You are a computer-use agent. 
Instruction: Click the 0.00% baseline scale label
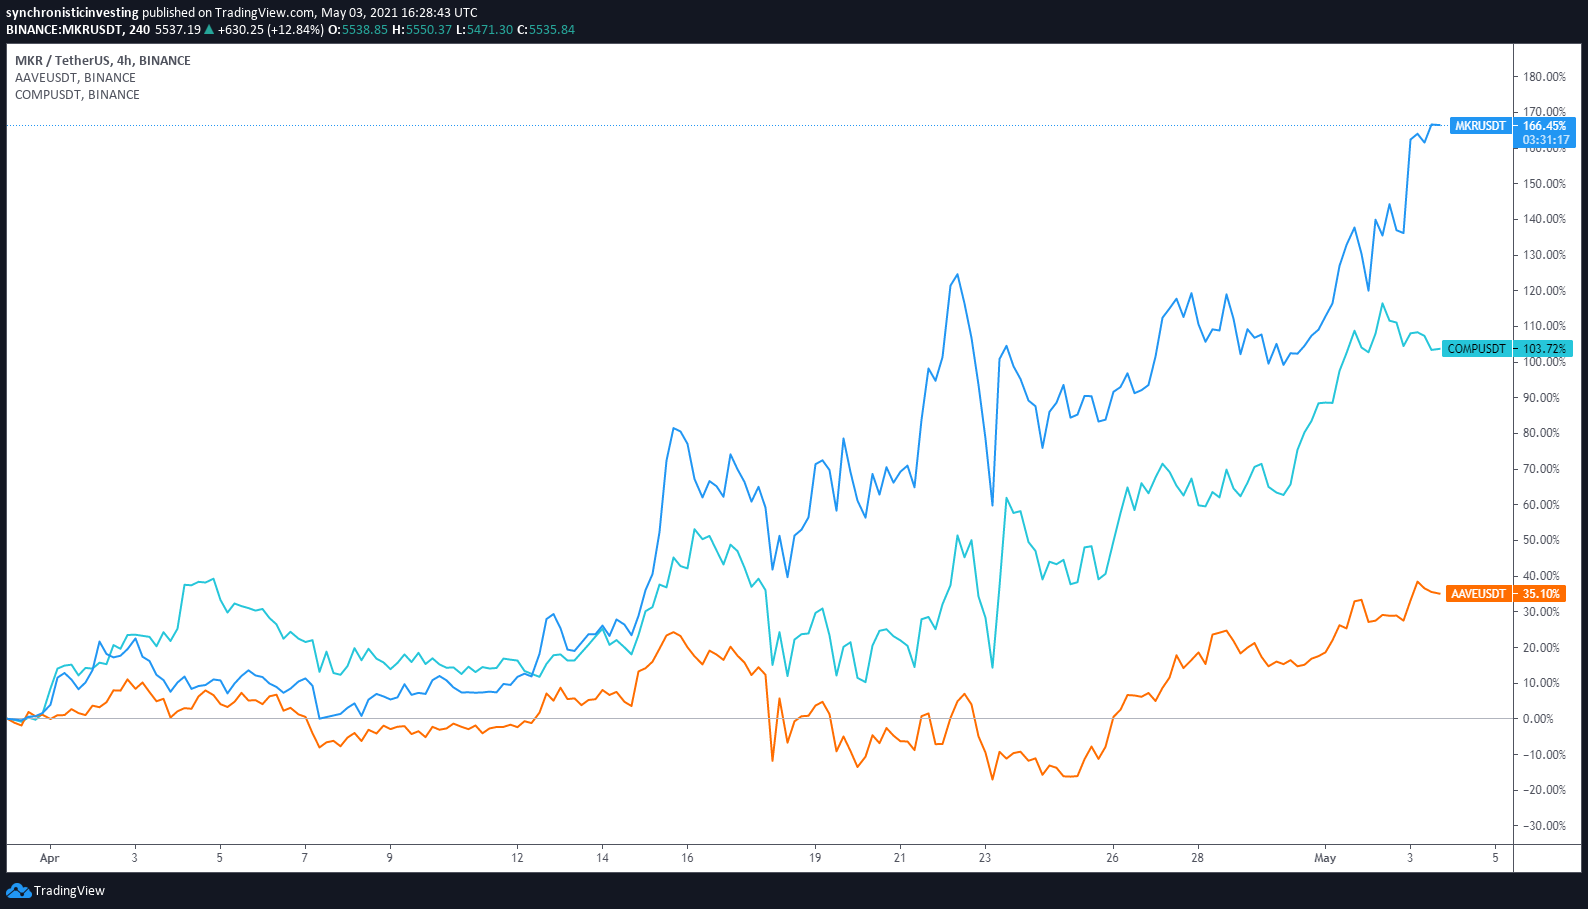point(1539,719)
